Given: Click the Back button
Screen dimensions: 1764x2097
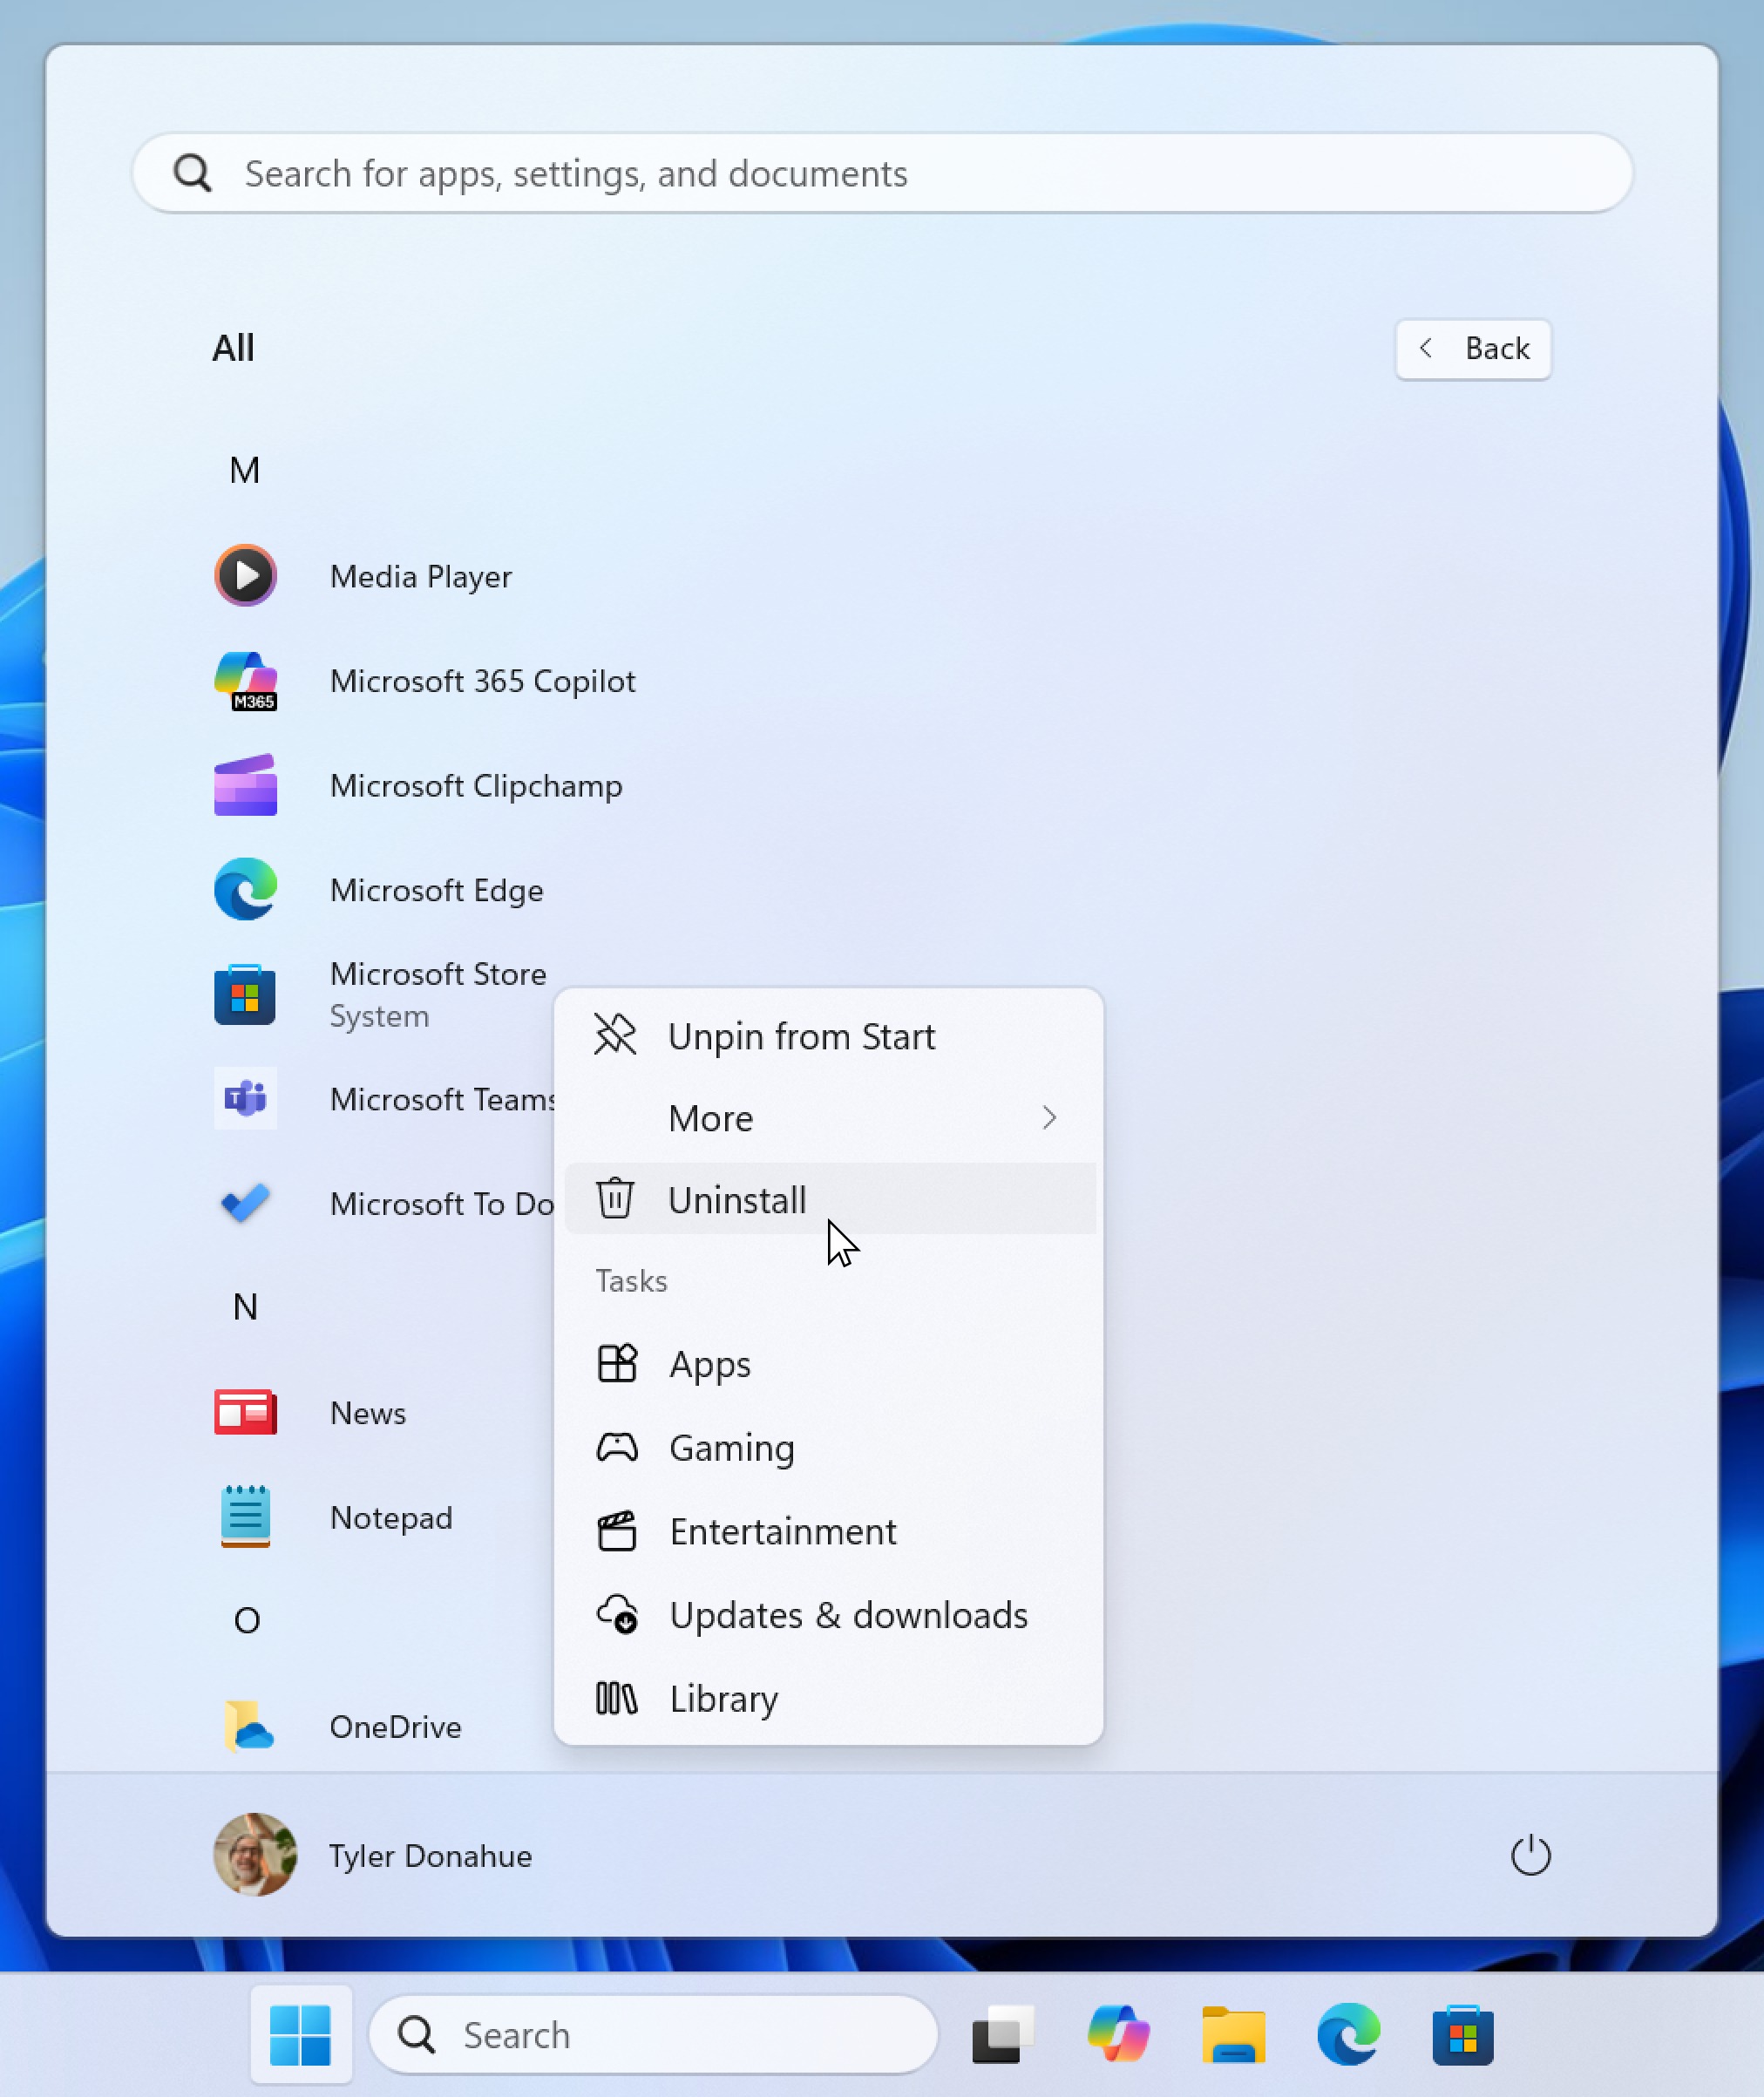Looking at the screenshot, I should [x=1472, y=349].
